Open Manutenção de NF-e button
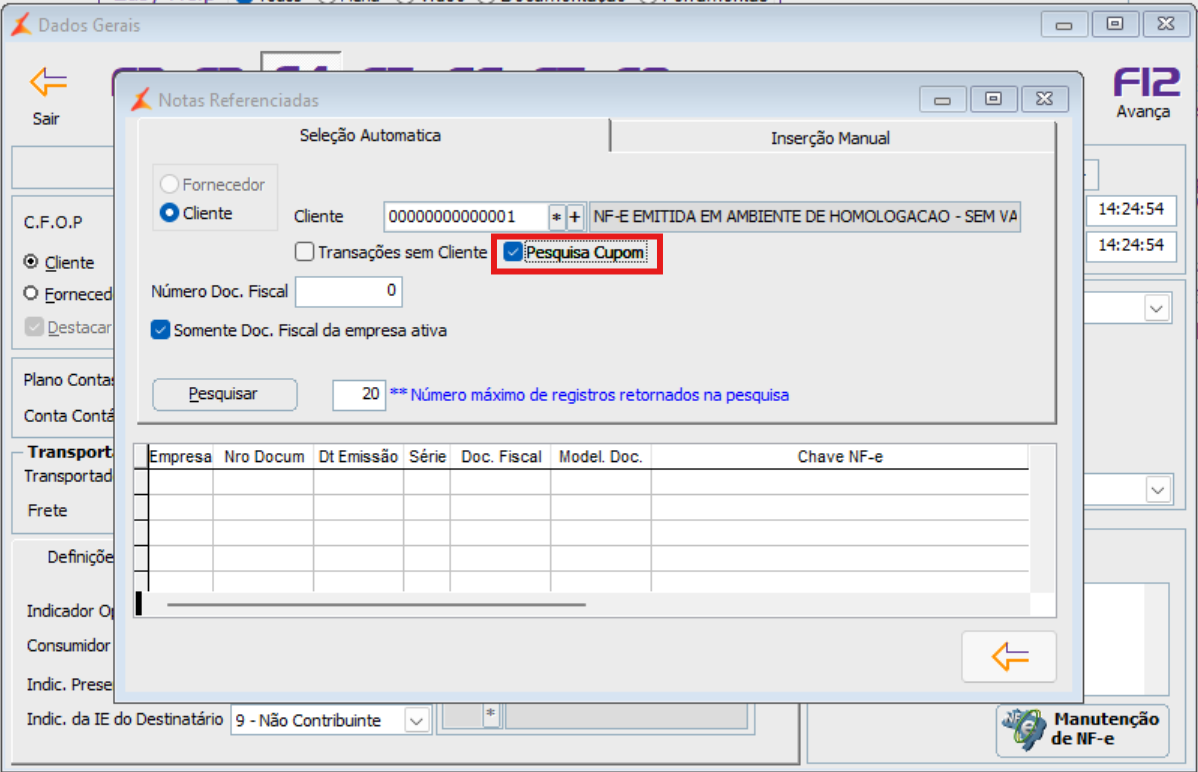1198x772 pixels. click(x=1083, y=730)
